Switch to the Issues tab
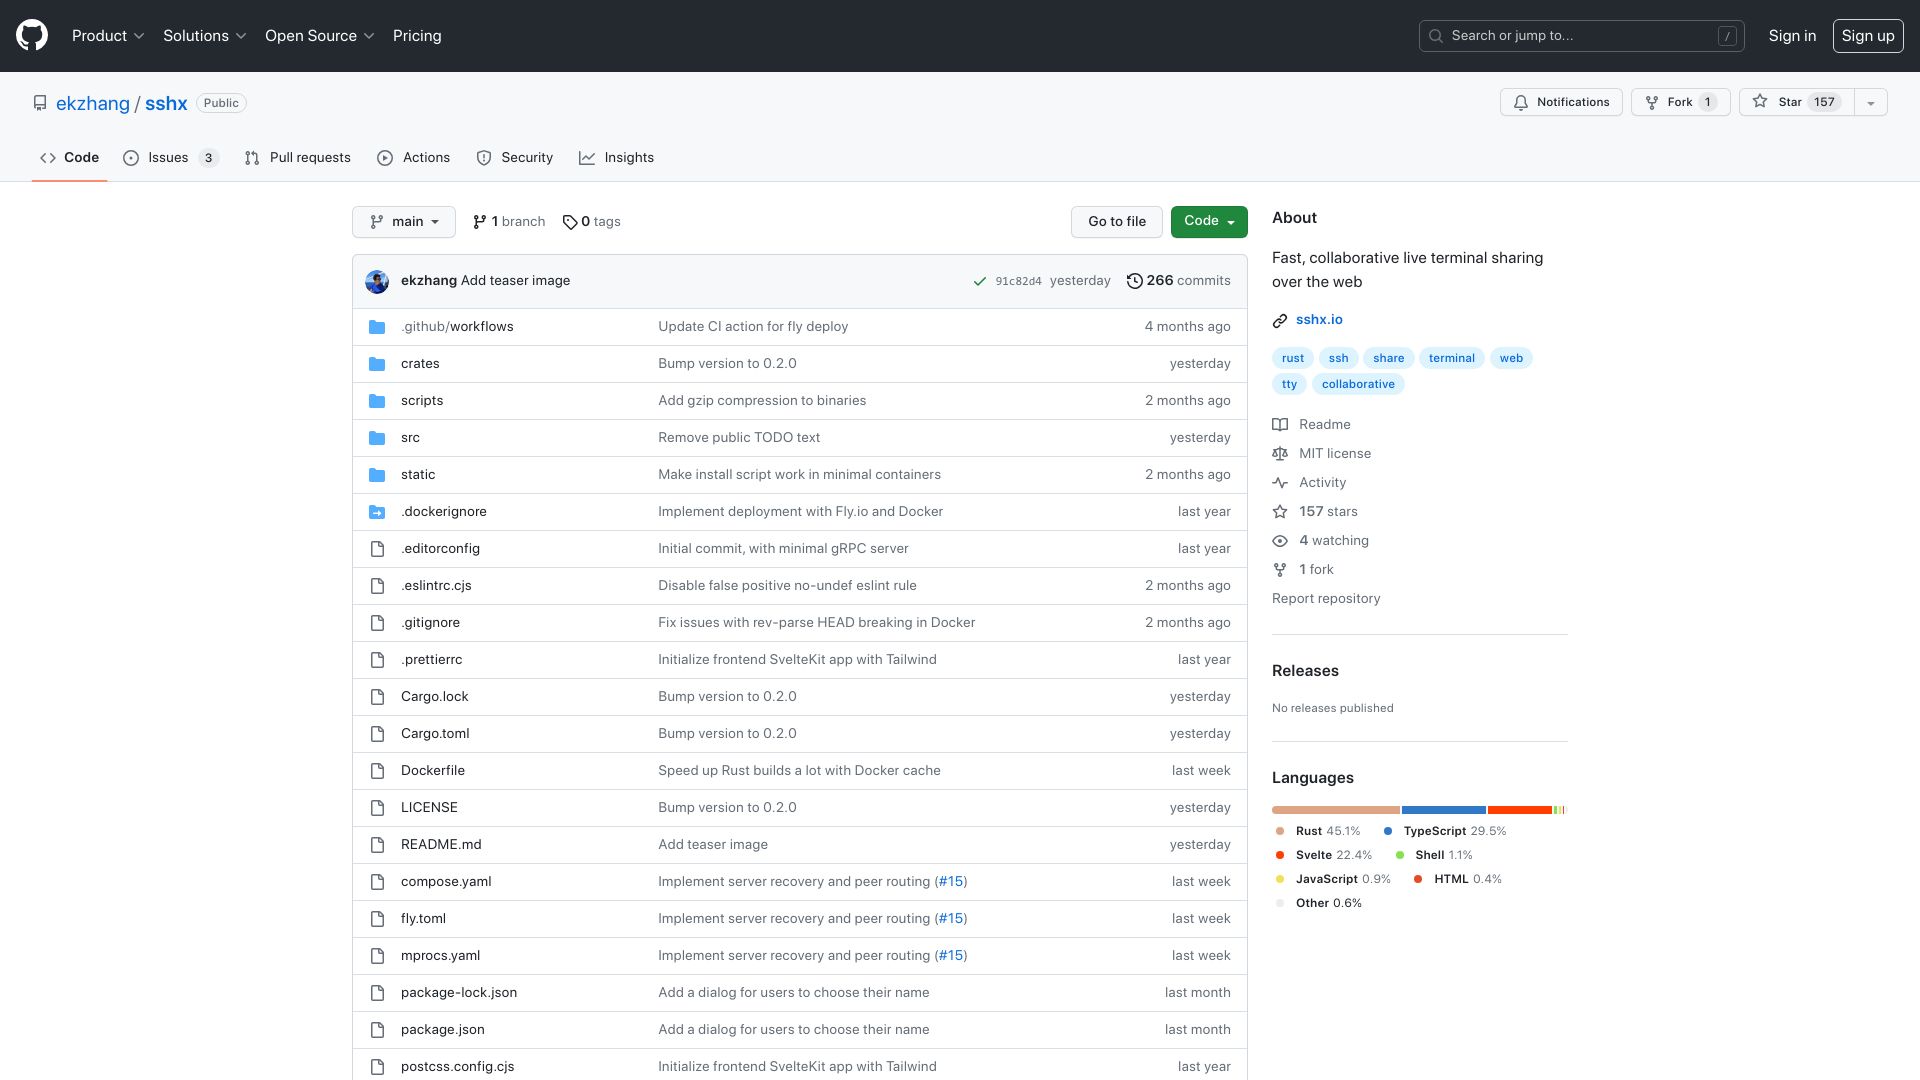1920x1080 pixels. (x=171, y=158)
